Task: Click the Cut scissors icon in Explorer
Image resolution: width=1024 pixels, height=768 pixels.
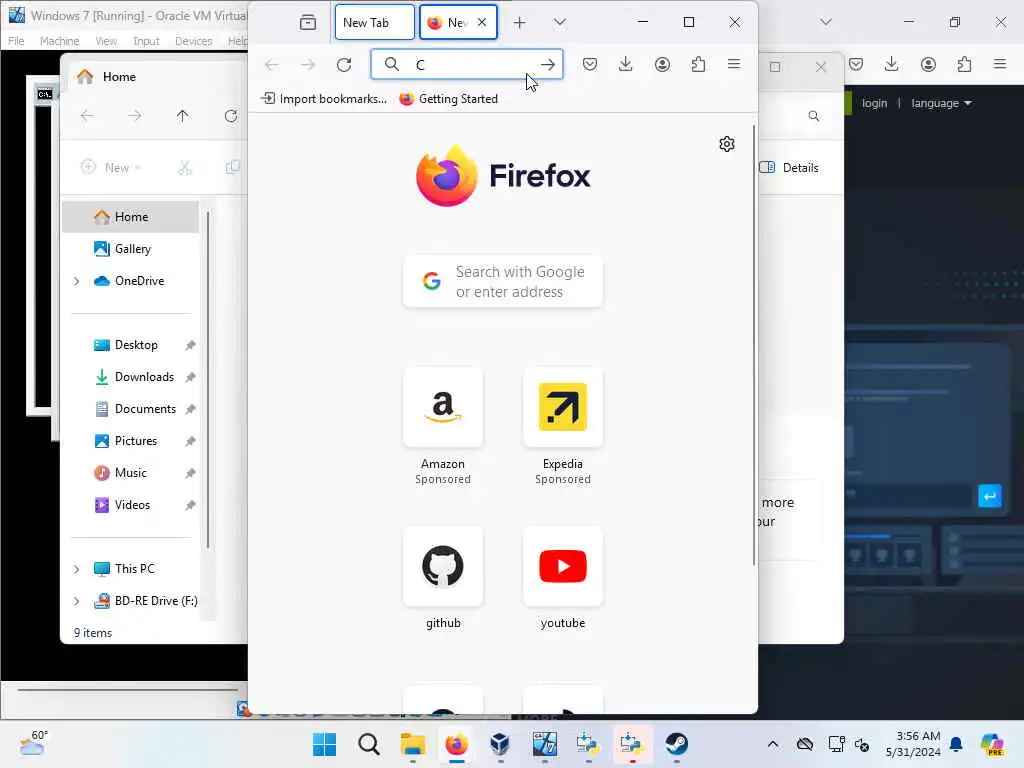Action: point(185,168)
